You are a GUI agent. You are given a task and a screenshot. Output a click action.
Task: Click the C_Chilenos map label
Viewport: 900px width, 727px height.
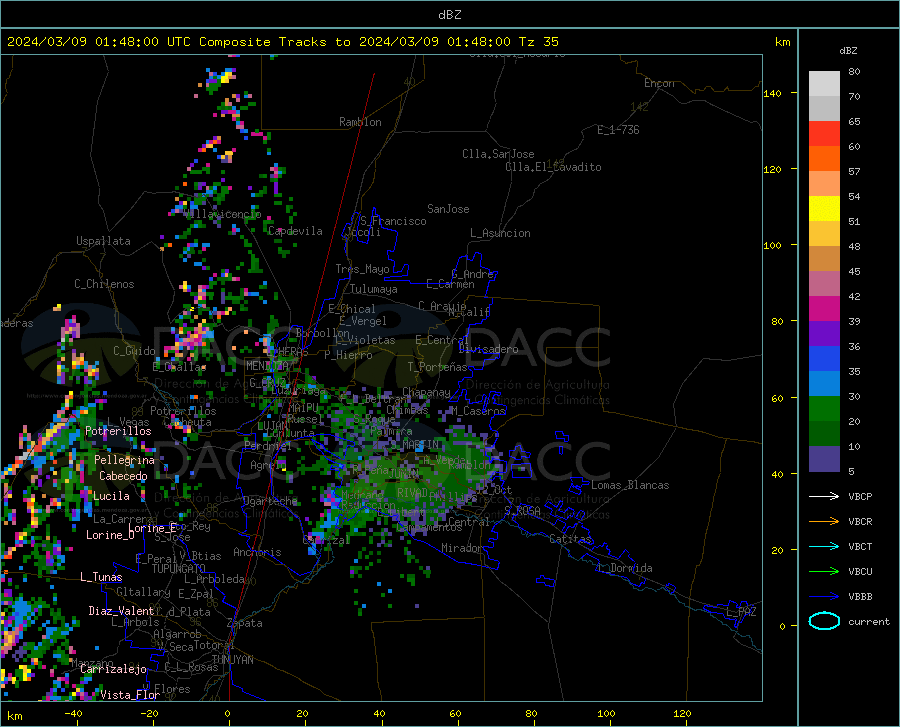[x=104, y=284]
